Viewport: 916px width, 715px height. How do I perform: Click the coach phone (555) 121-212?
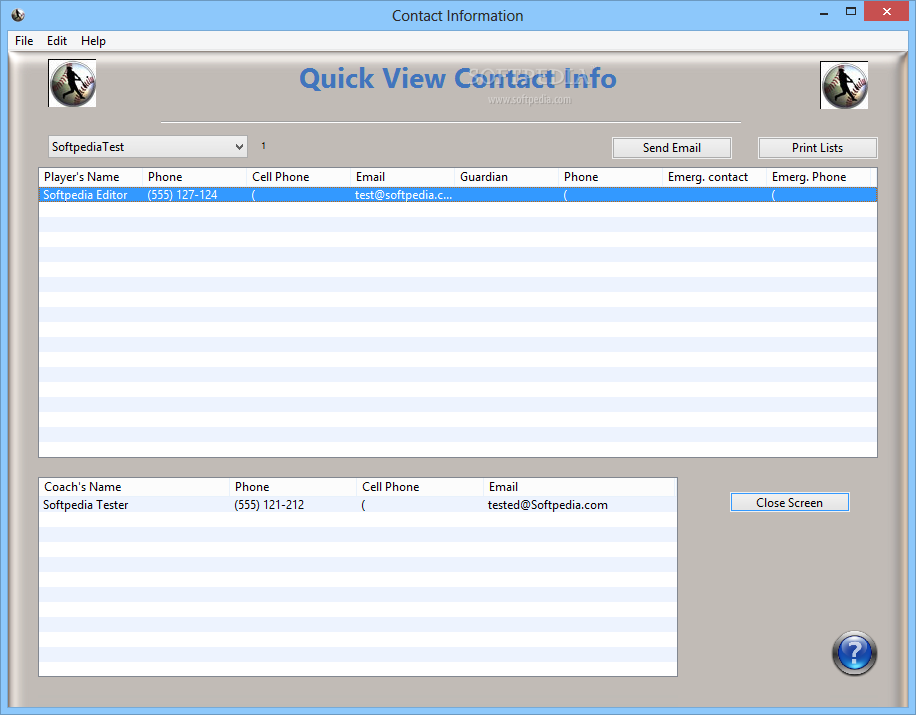point(269,505)
